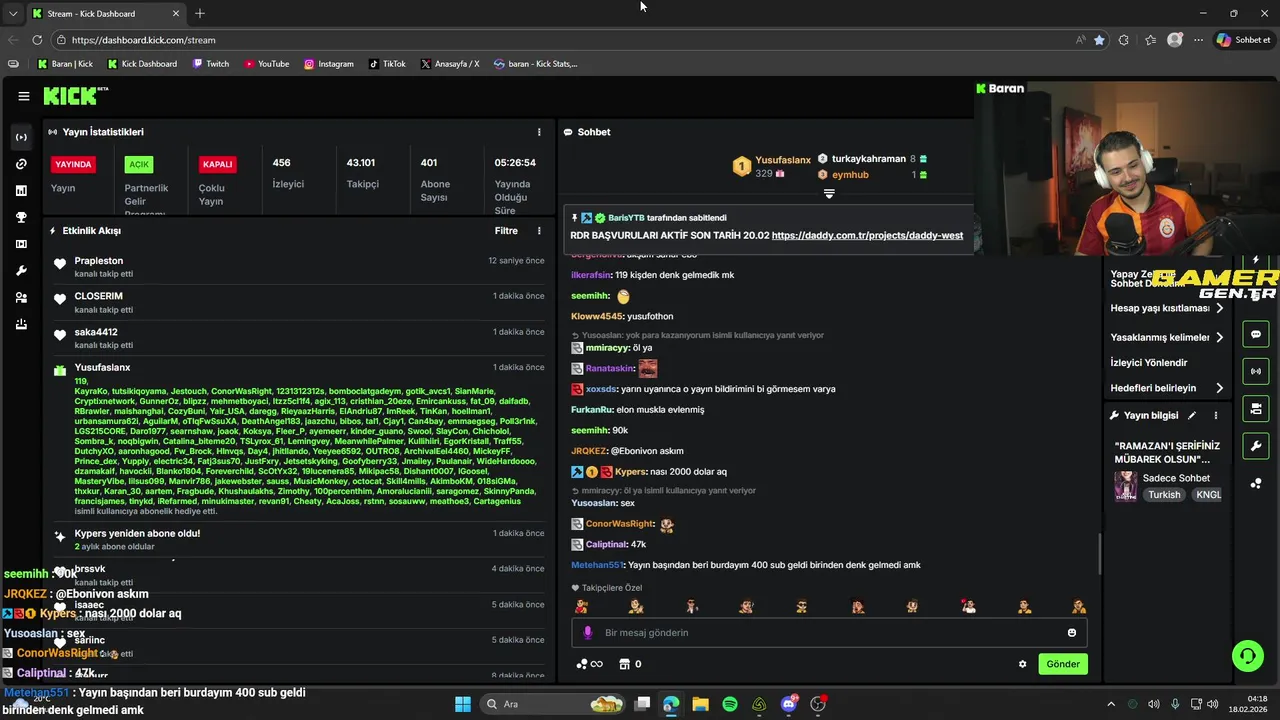Collapse the gift leaderboard arrow

(829, 194)
